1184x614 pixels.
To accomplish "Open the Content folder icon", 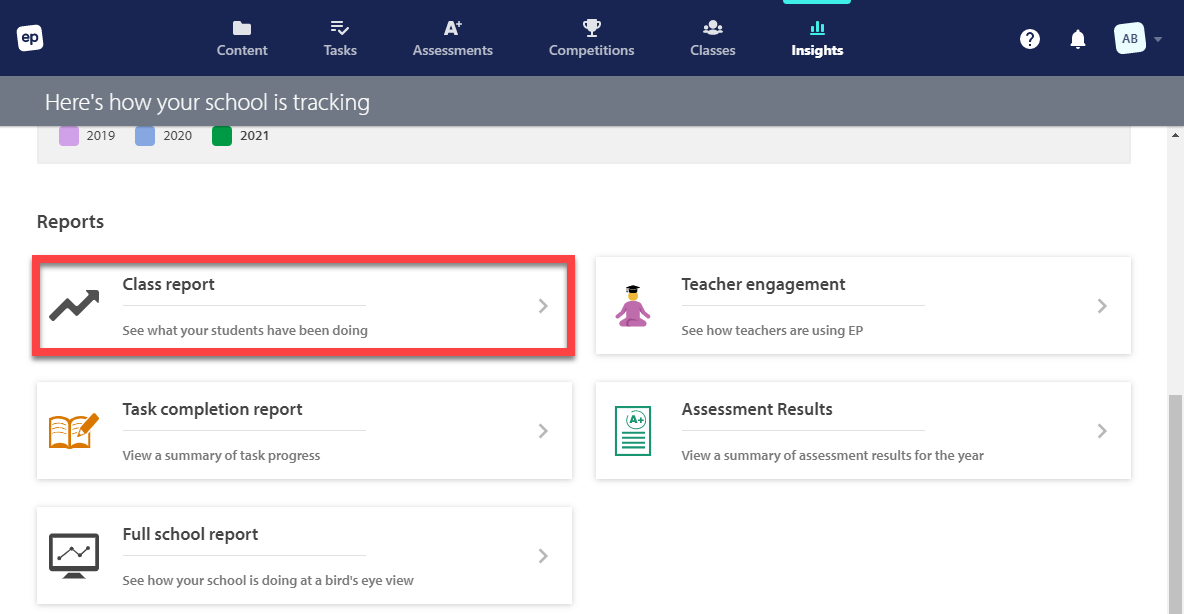I will (242, 28).
